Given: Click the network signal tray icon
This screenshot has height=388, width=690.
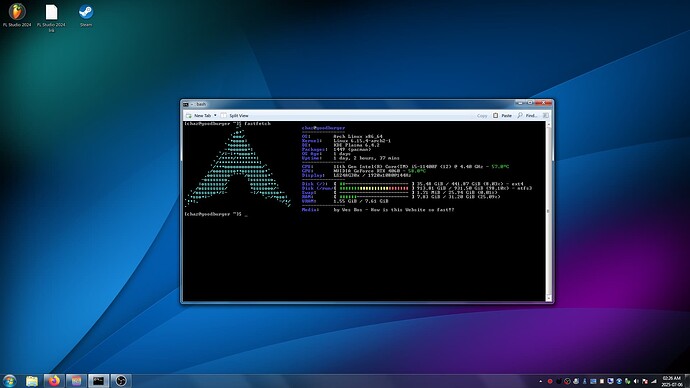Looking at the screenshot, I should coord(653,381).
